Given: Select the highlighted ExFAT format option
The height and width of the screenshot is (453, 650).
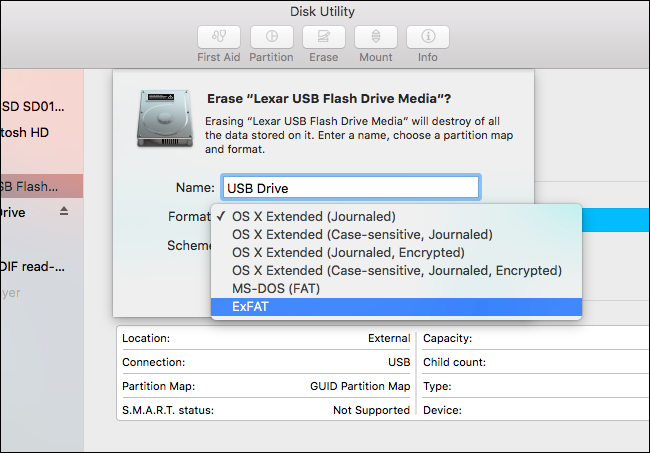Looking at the screenshot, I should tap(251, 307).
